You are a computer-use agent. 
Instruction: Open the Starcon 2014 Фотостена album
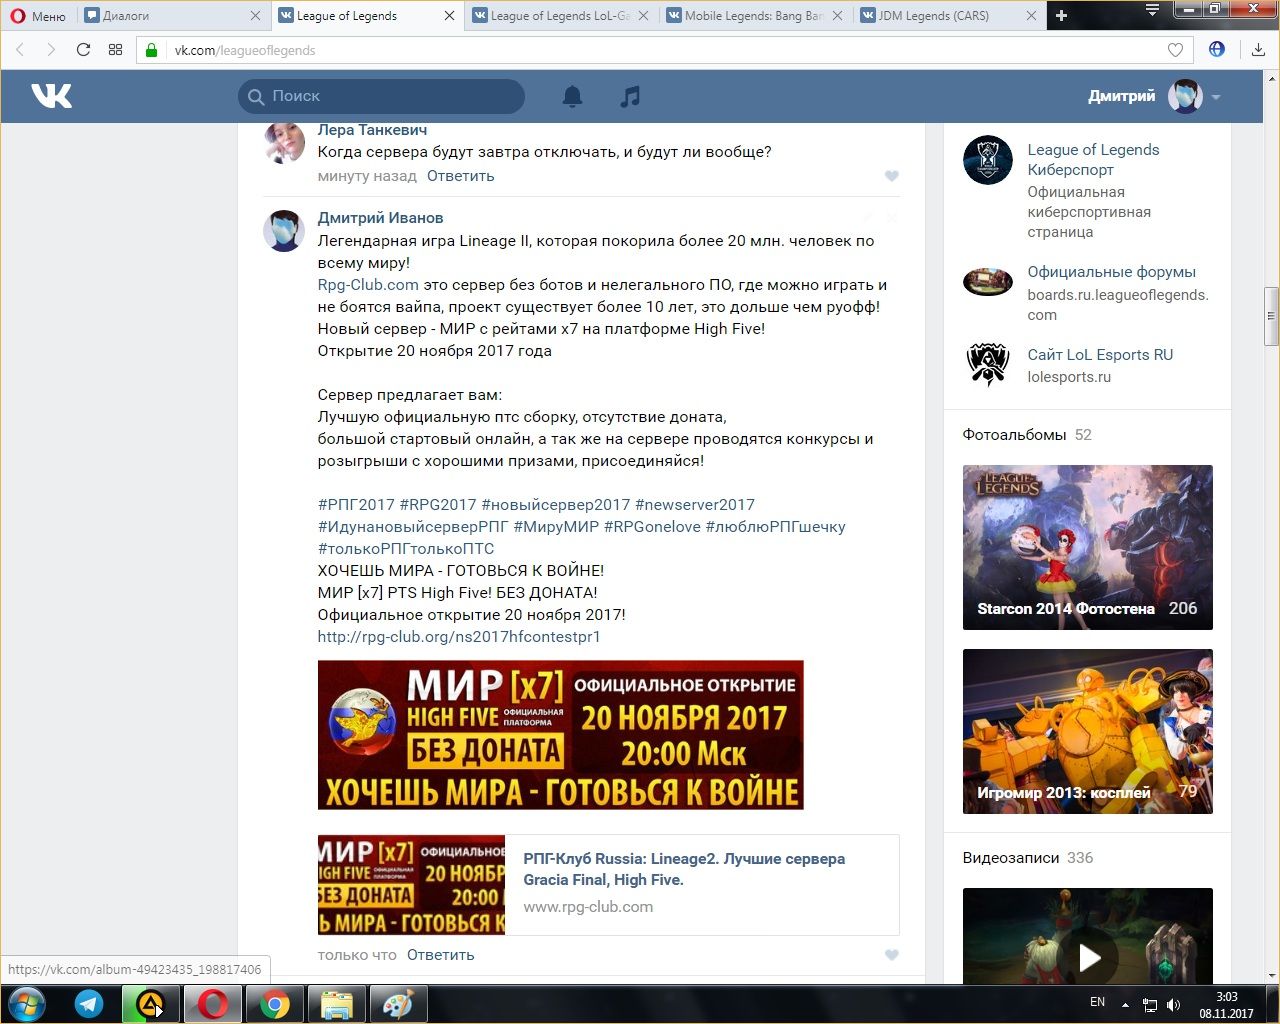[1088, 547]
